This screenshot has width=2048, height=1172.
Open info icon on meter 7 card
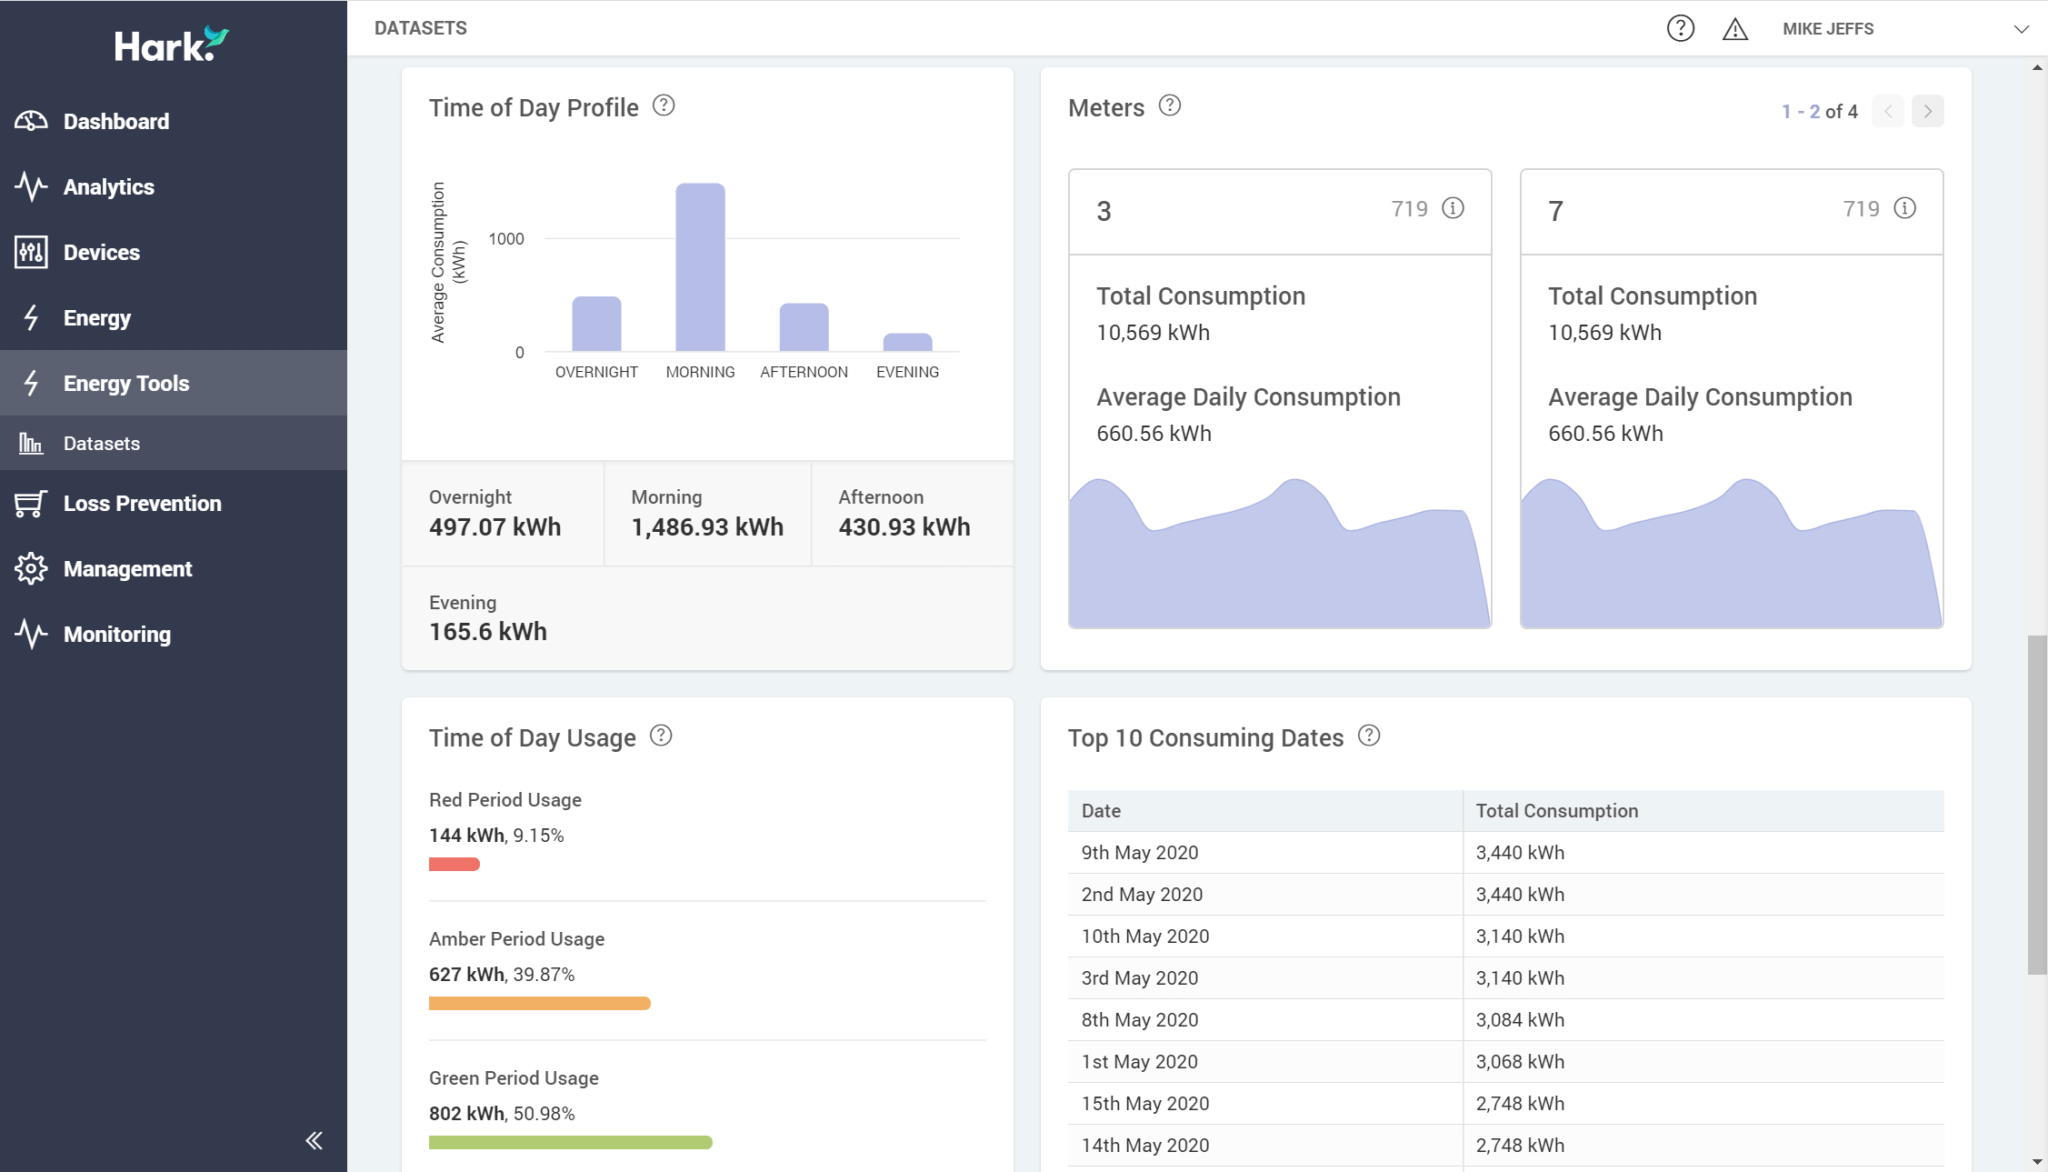coord(1905,208)
